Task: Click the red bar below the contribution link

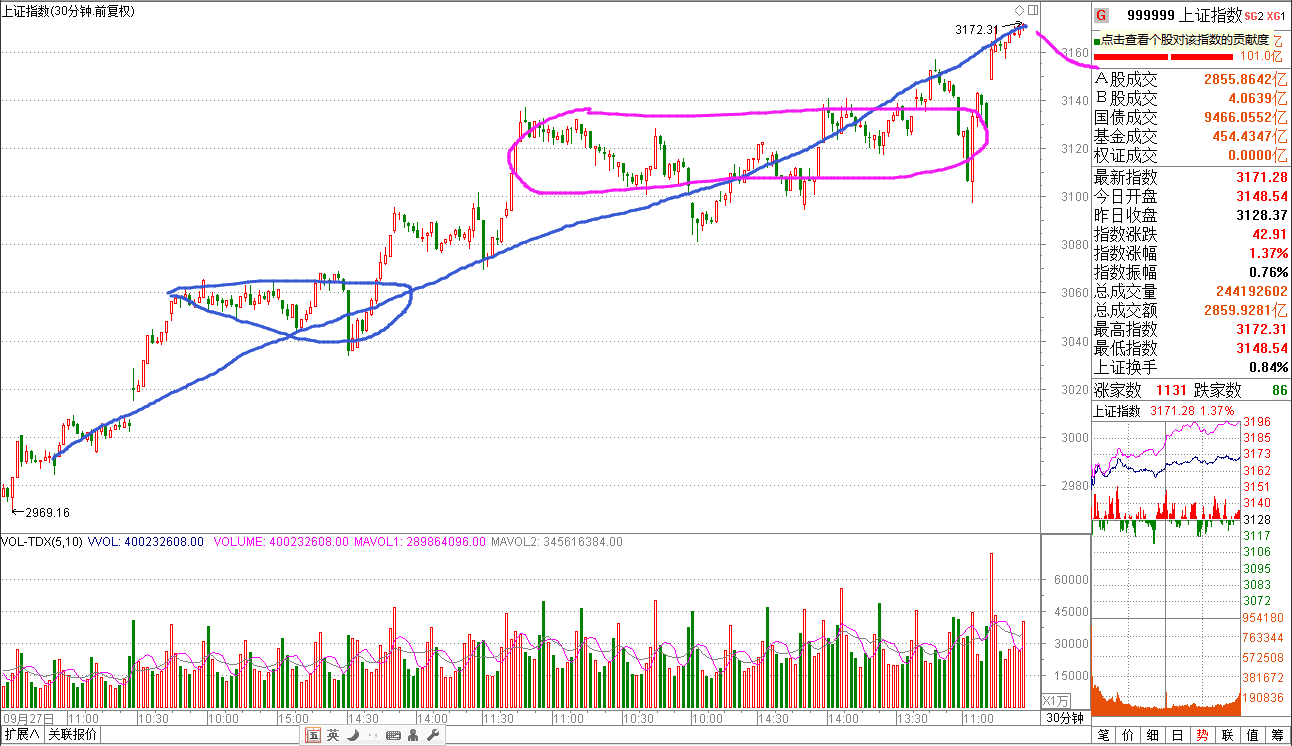Action: pos(1130,56)
